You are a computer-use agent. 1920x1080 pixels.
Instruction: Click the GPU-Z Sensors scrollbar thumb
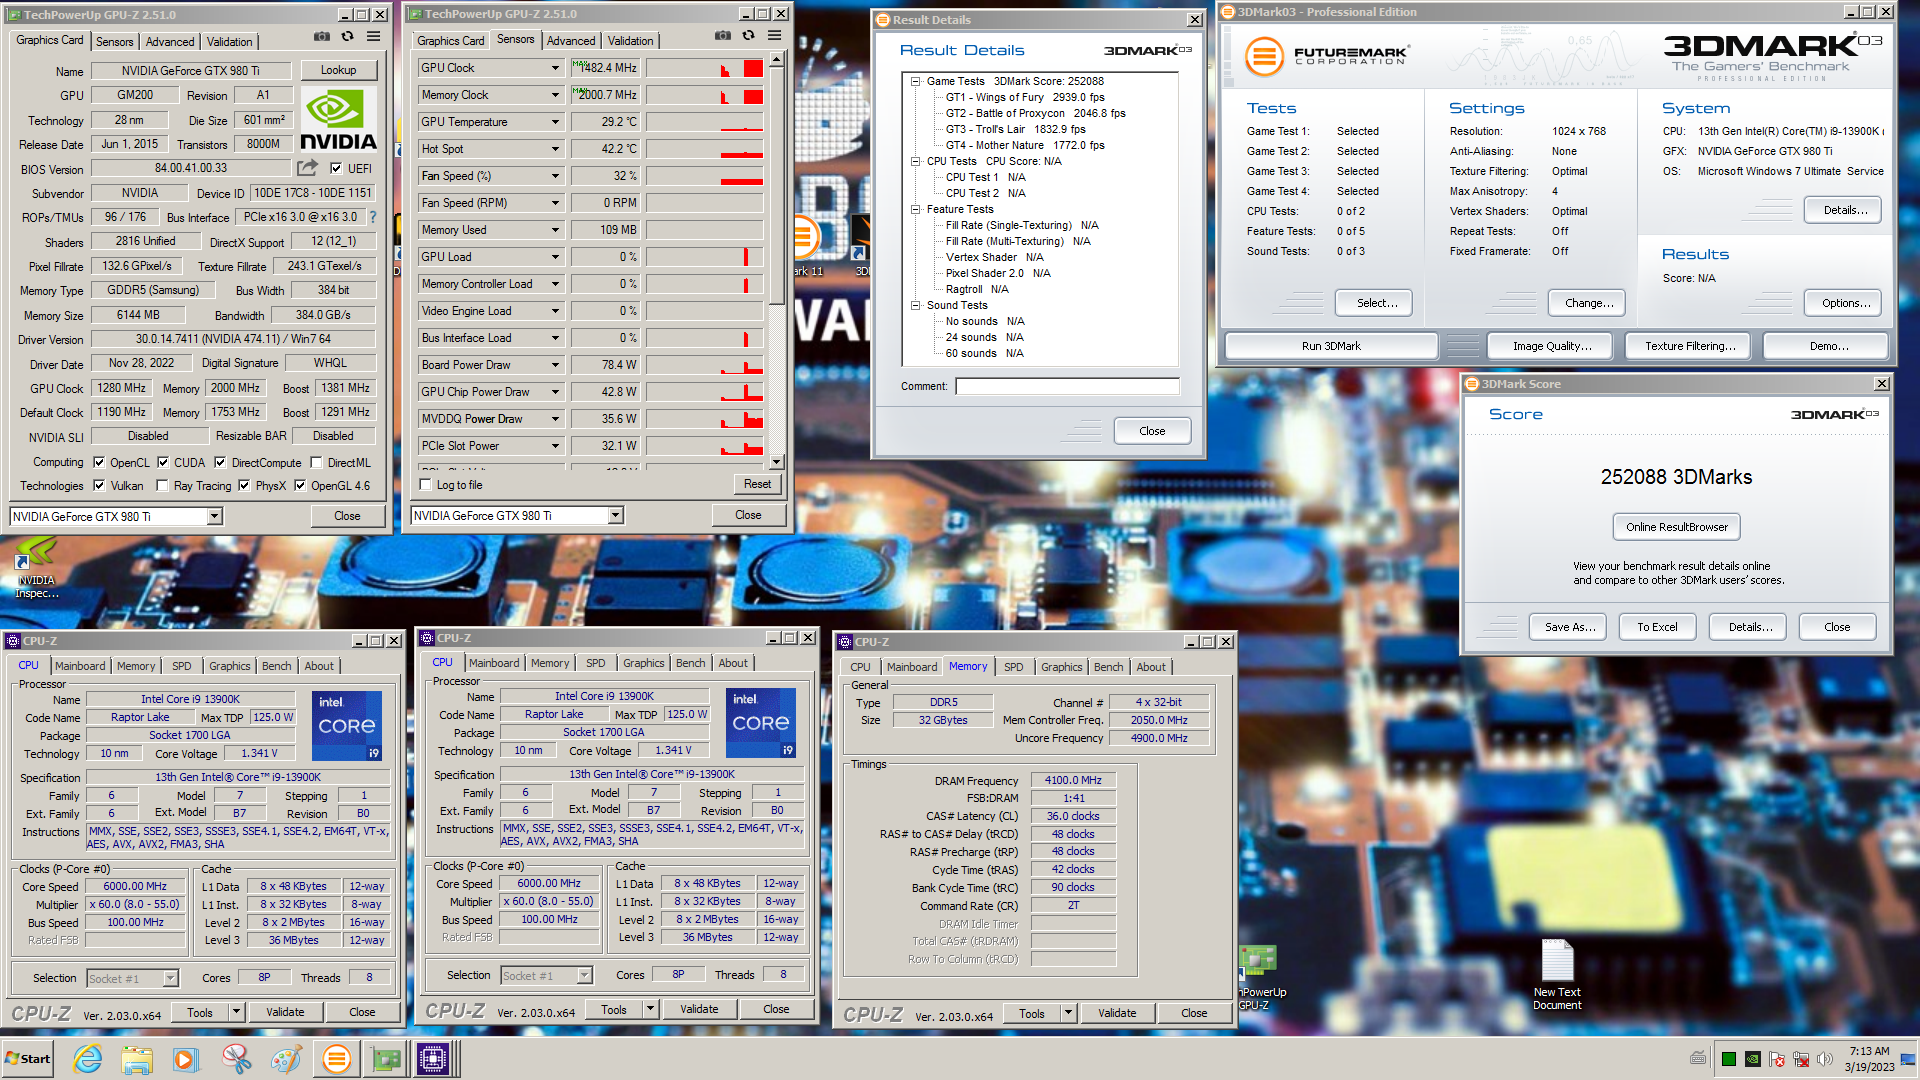point(776,185)
